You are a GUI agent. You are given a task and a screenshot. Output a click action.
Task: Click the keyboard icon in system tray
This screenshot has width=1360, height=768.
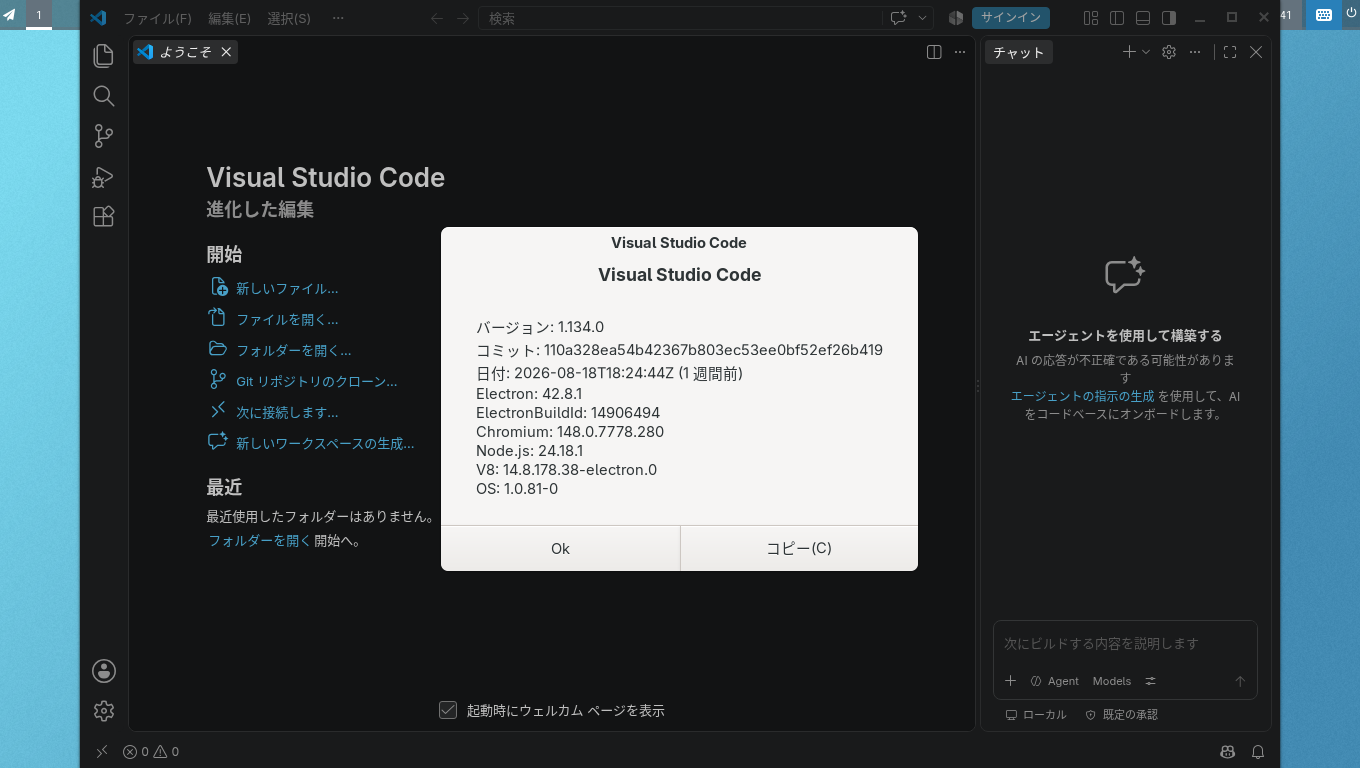tap(1323, 14)
